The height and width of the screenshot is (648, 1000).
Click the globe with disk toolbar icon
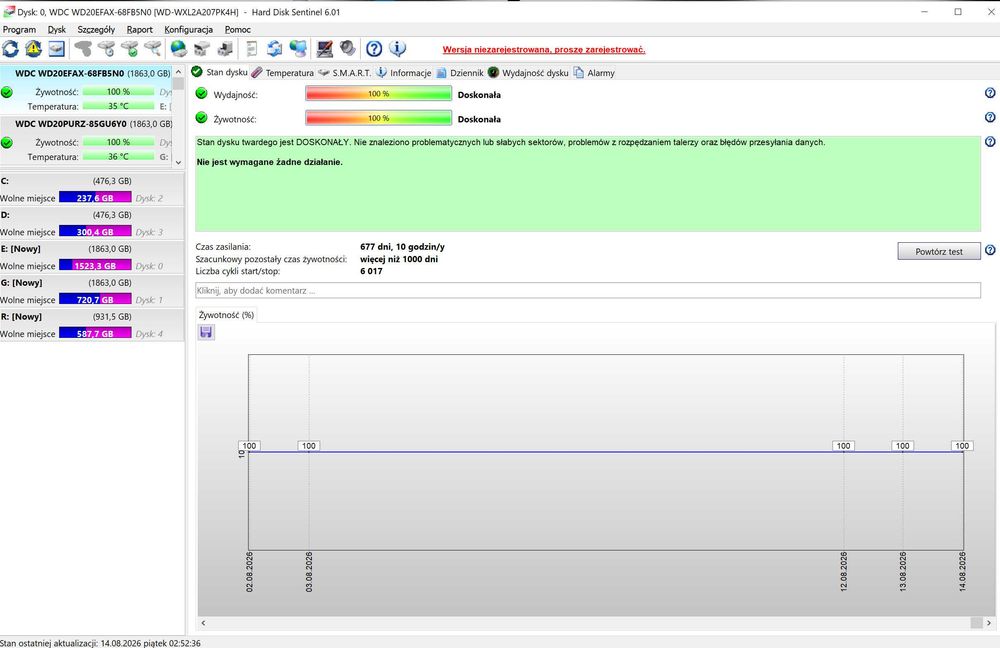tap(179, 48)
